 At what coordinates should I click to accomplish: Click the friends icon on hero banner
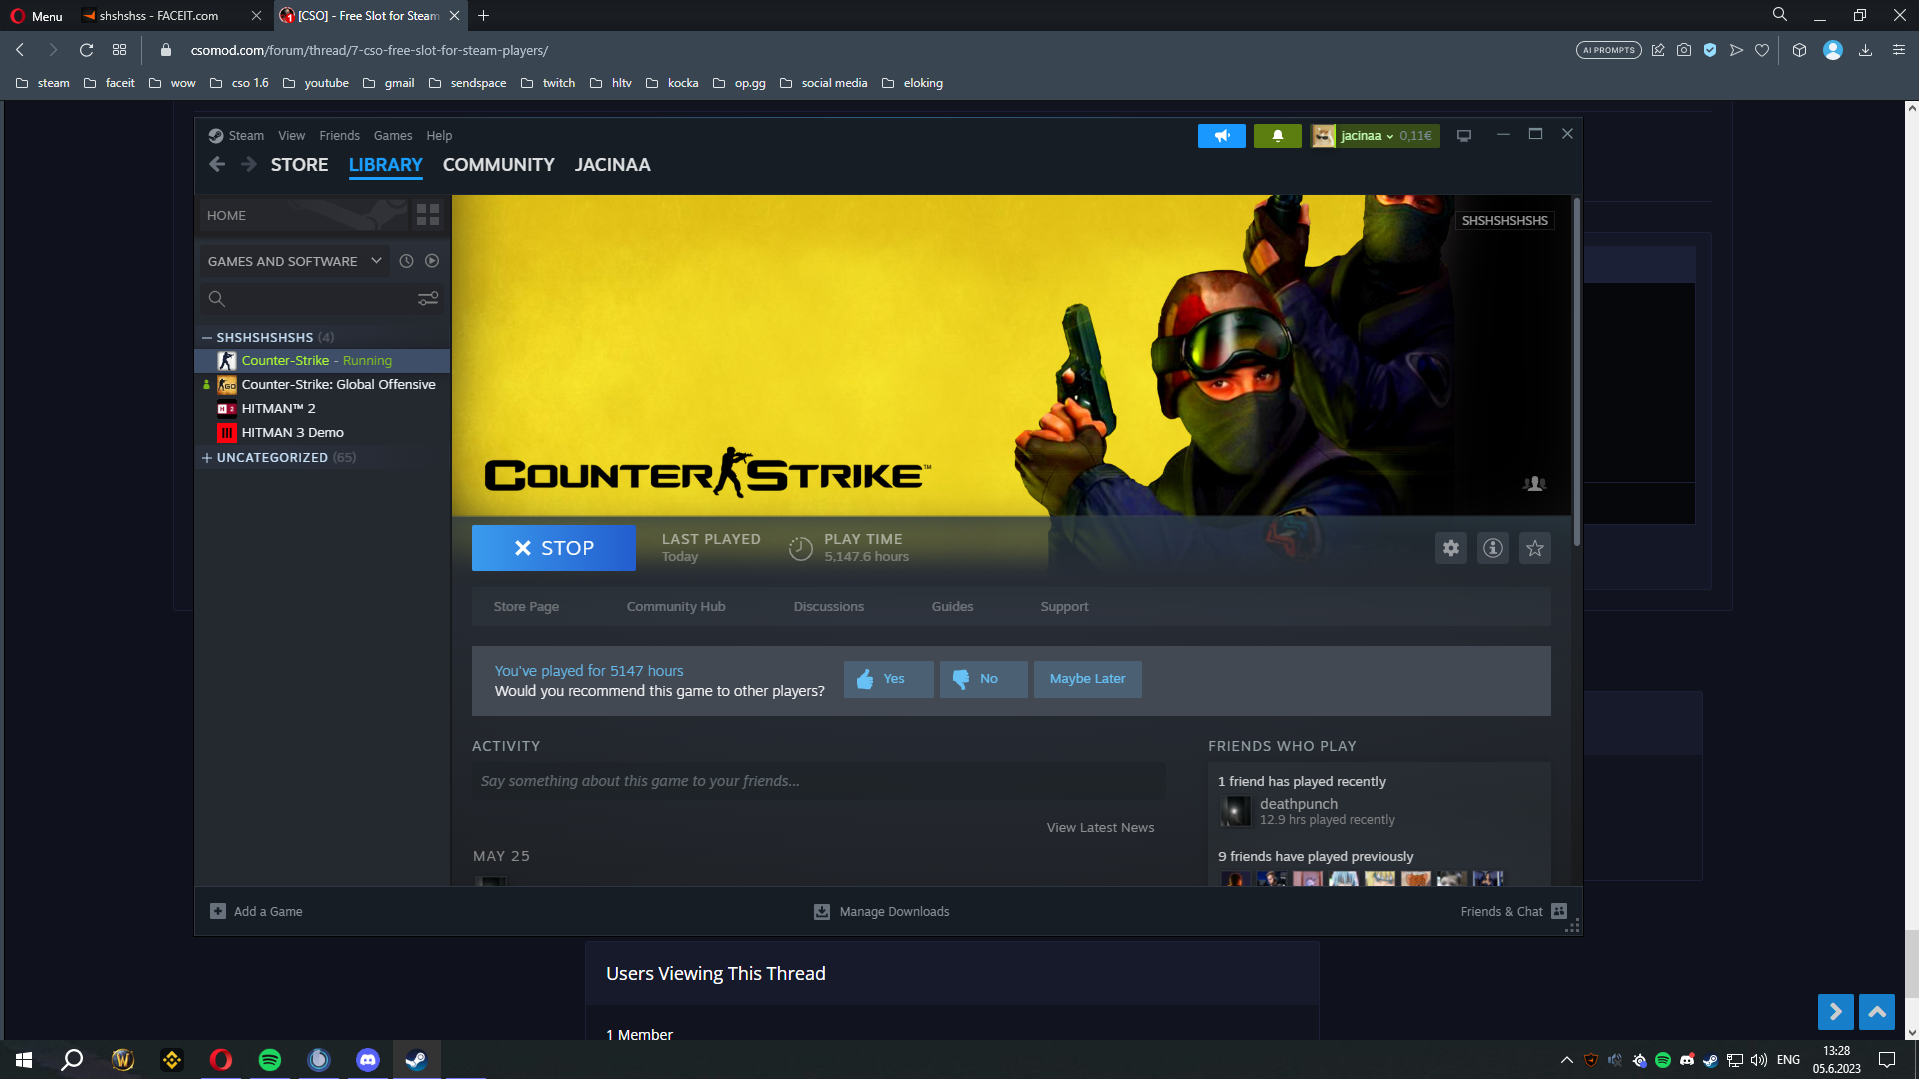(x=1534, y=484)
